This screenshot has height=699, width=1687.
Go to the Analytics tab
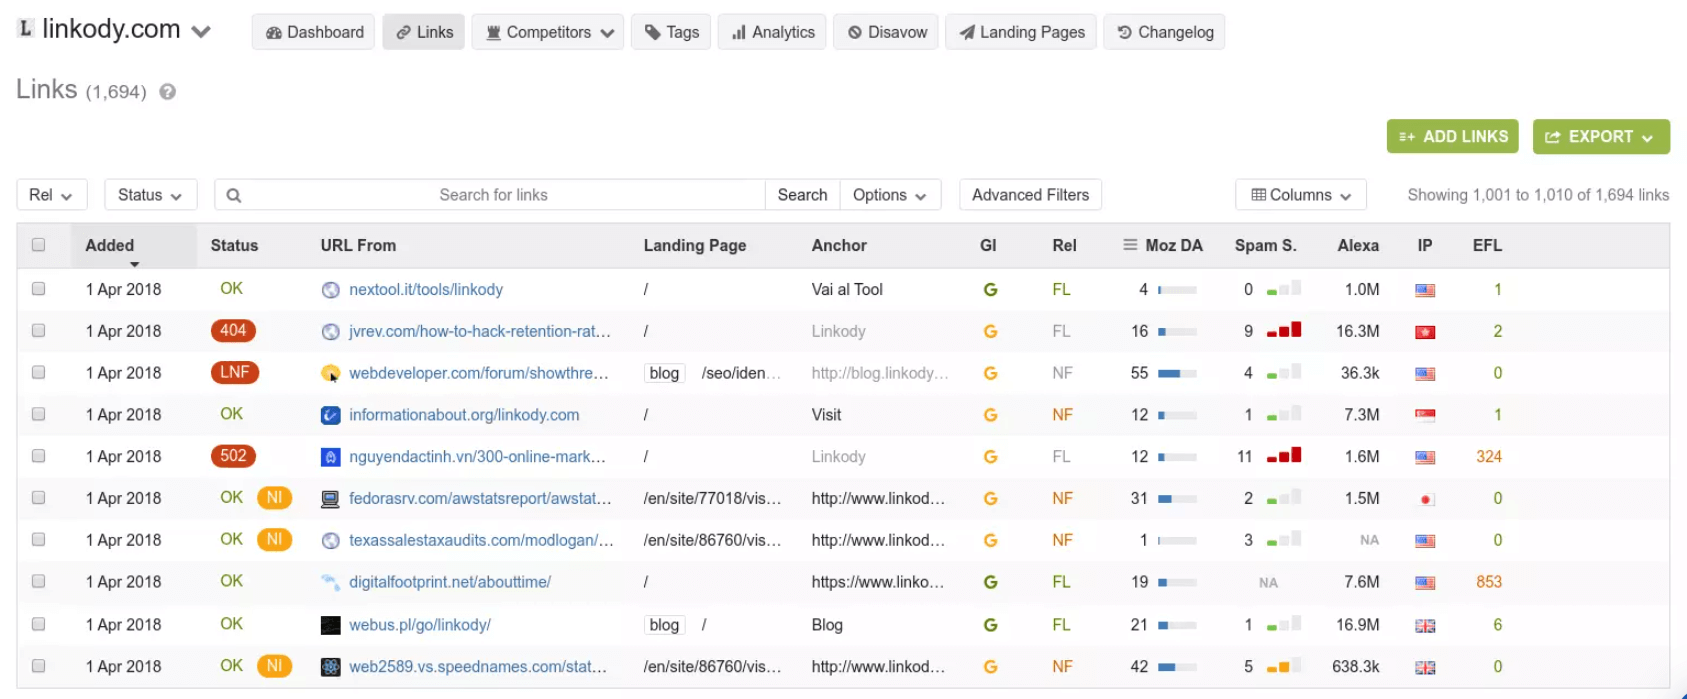pyautogui.click(x=772, y=32)
